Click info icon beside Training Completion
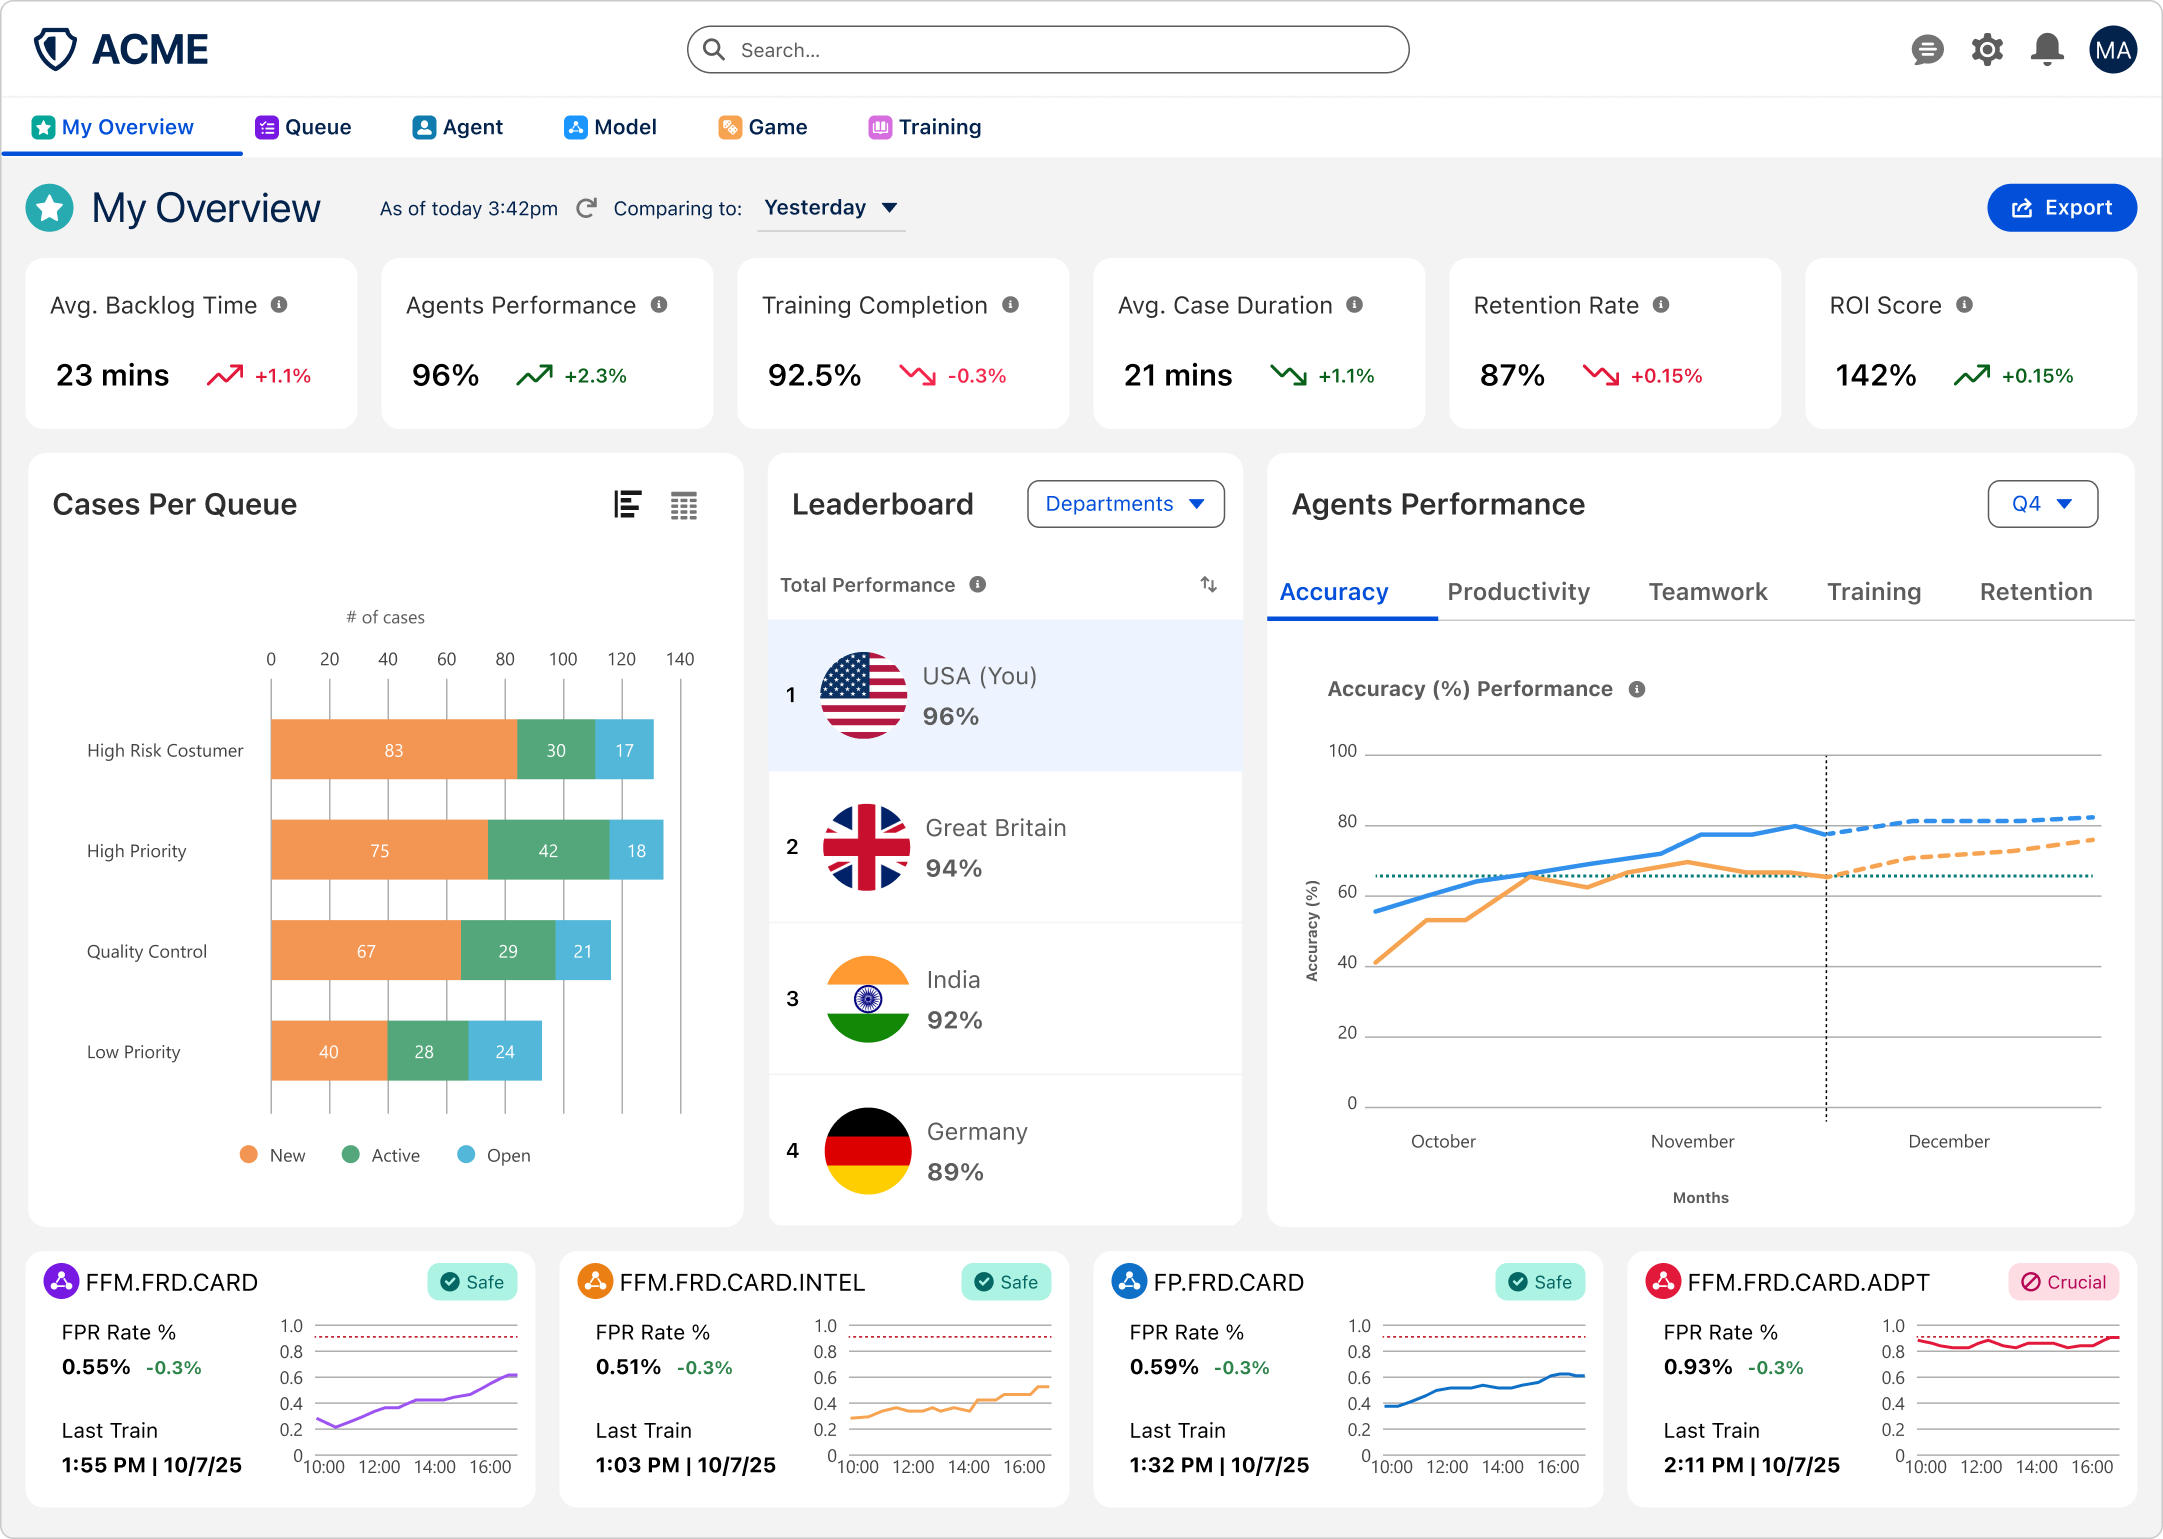Screen dimensions: 2163x1539 click(1011, 305)
